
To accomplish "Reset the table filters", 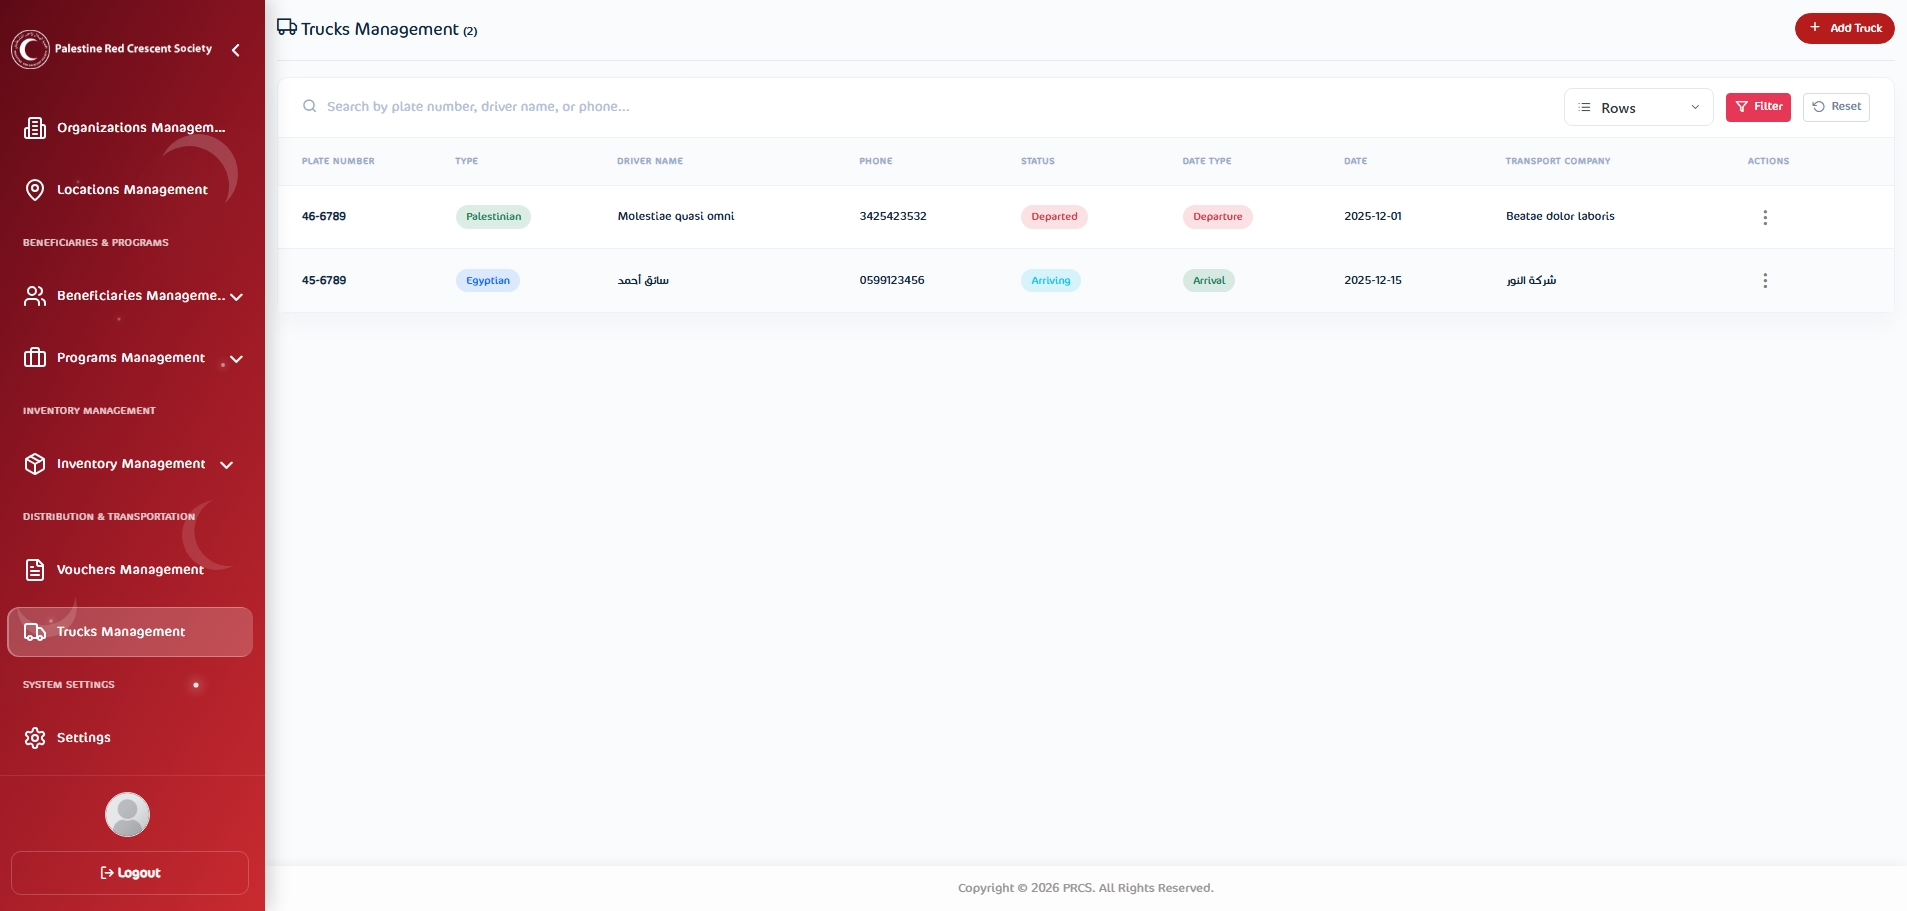I will point(1835,107).
